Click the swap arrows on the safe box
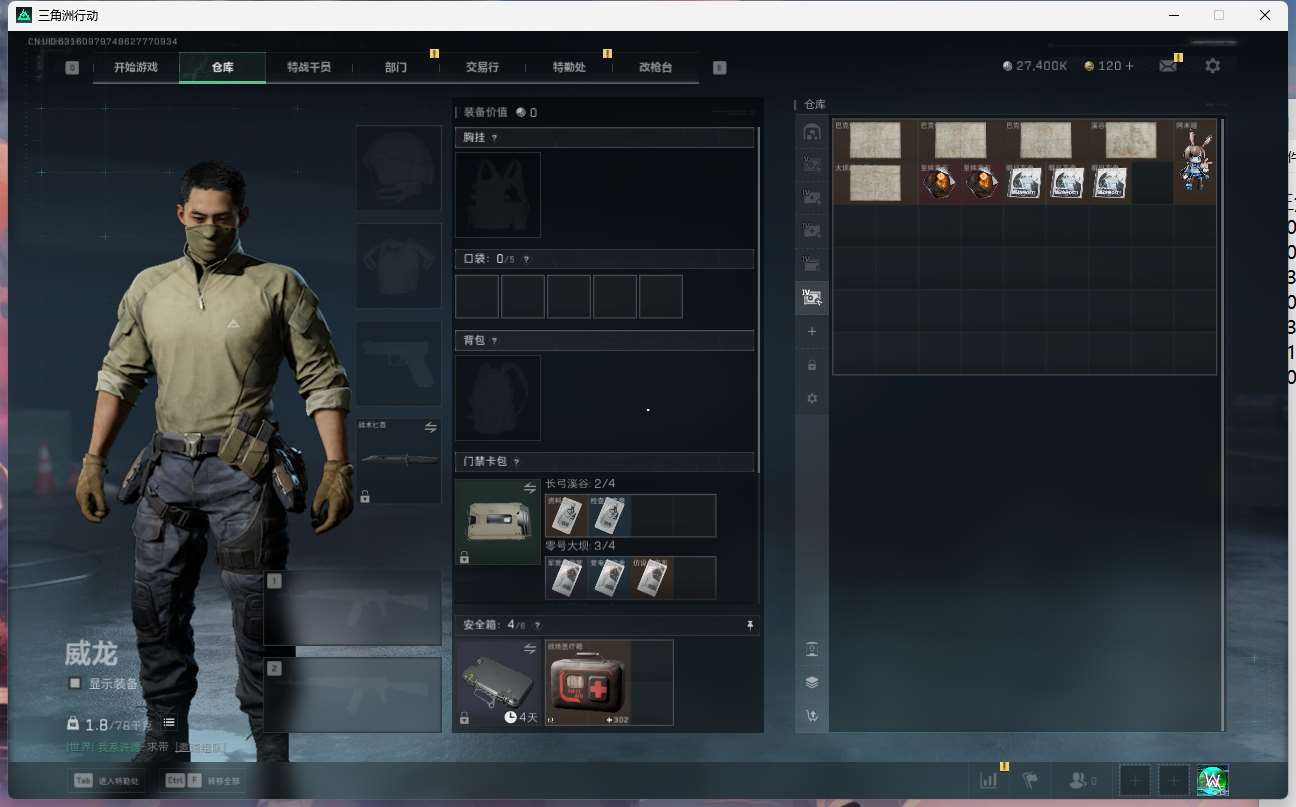This screenshot has width=1296, height=807. [530, 649]
